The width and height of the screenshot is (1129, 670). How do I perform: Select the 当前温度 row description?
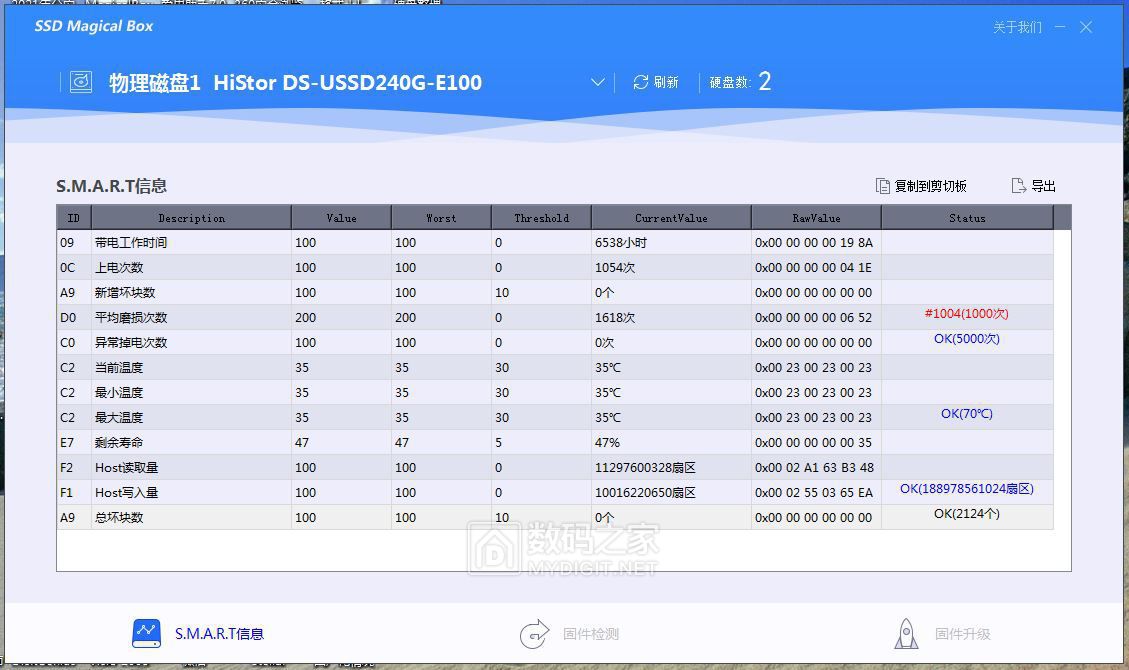(119, 368)
